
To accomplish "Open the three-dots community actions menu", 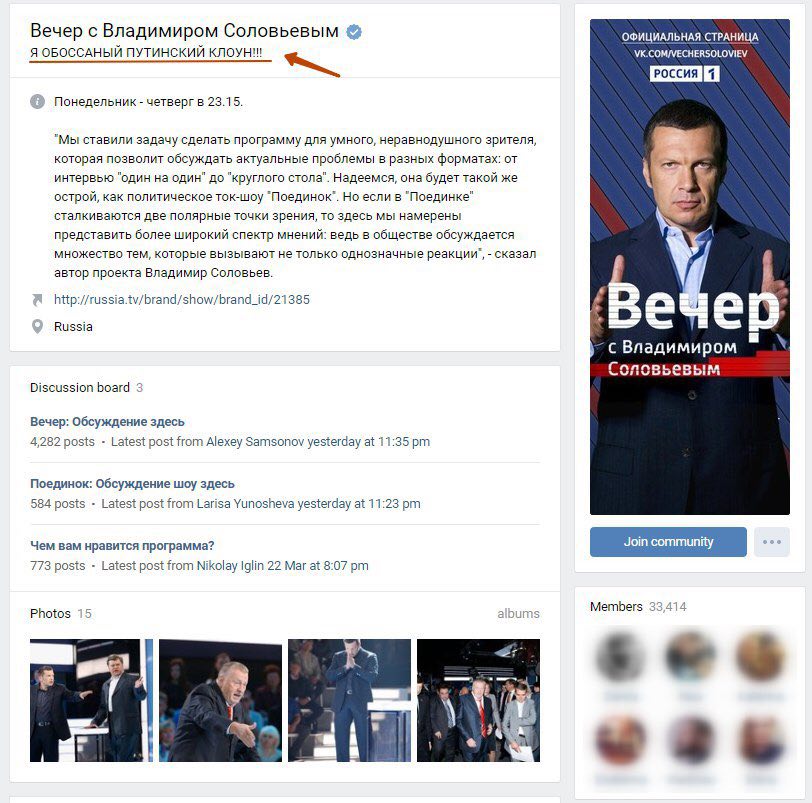I will (772, 542).
